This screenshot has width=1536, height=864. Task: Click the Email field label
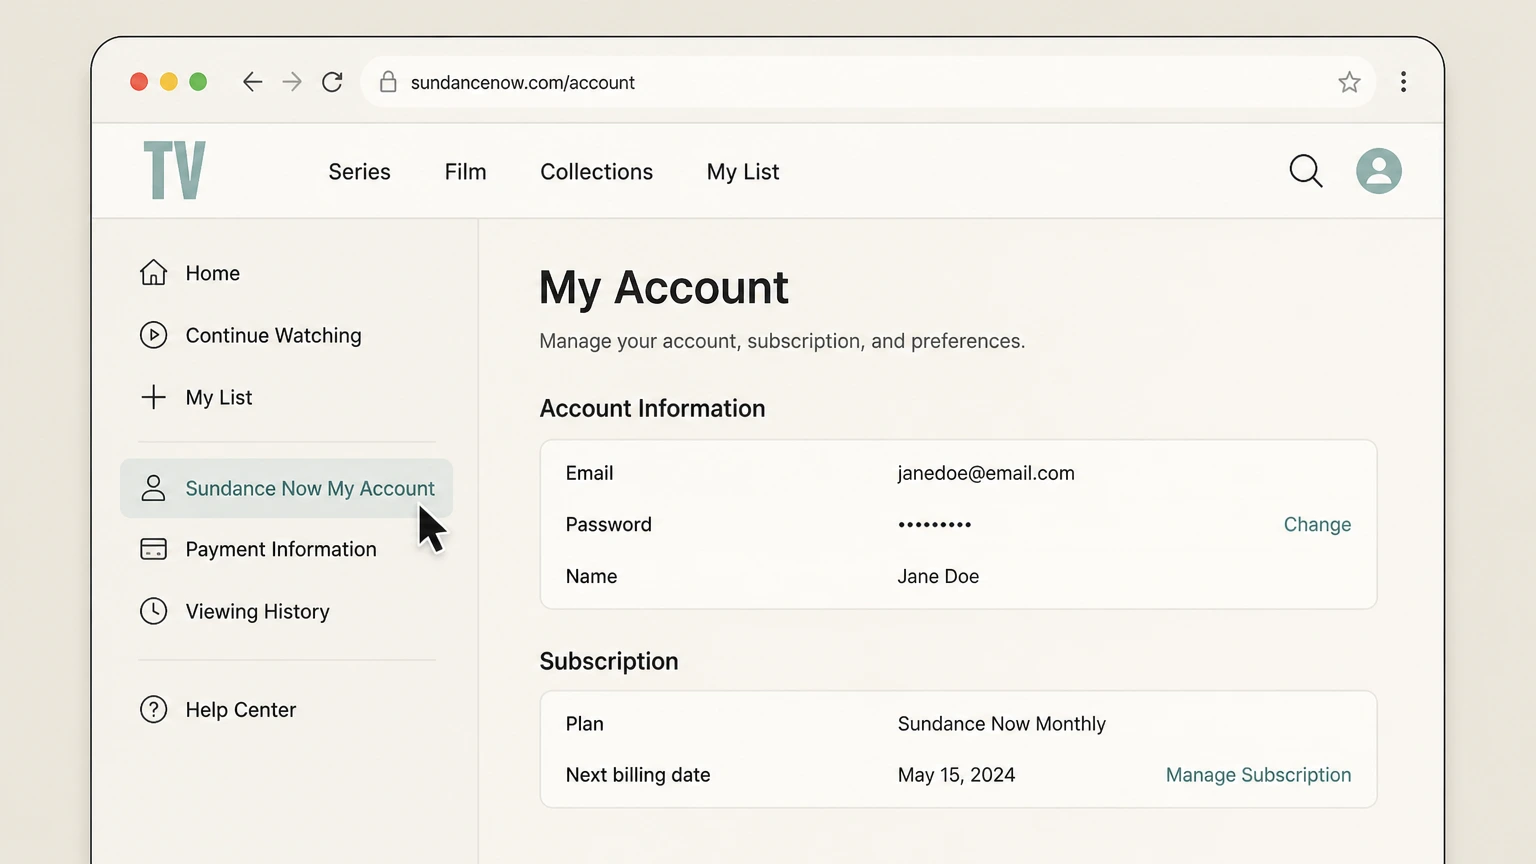589,473
